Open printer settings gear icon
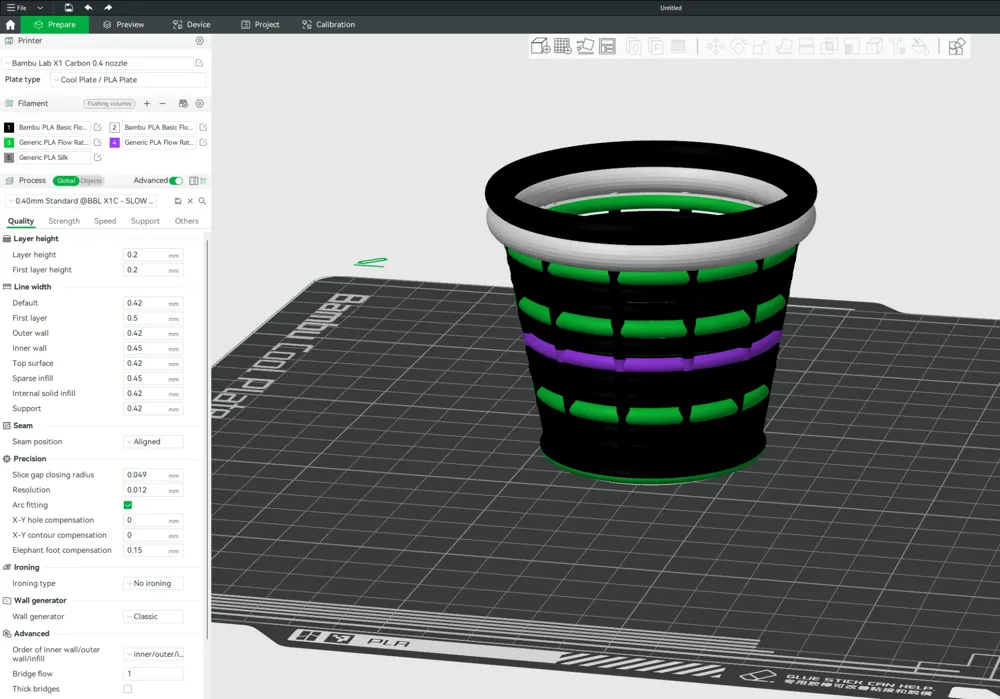The height and width of the screenshot is (699, 1000). click(199, 41)
